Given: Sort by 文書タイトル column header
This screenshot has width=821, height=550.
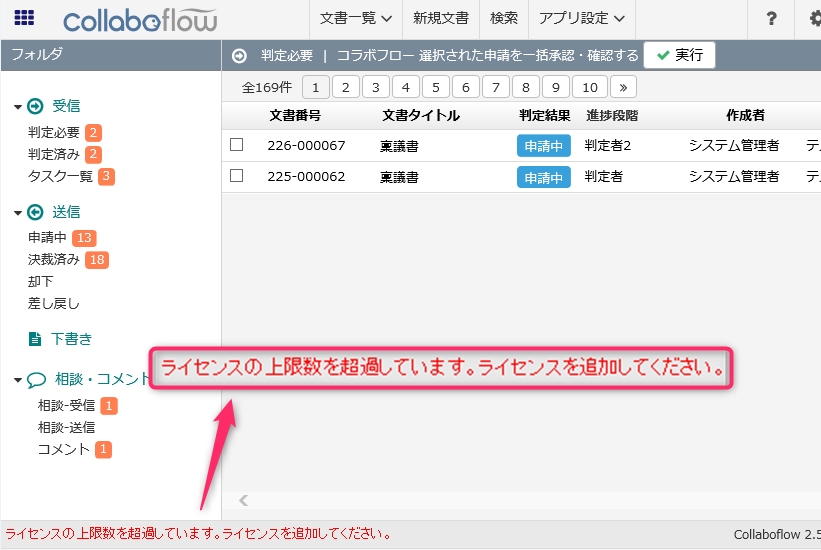Looking at the screenshot, I should [x=421, y=115].
